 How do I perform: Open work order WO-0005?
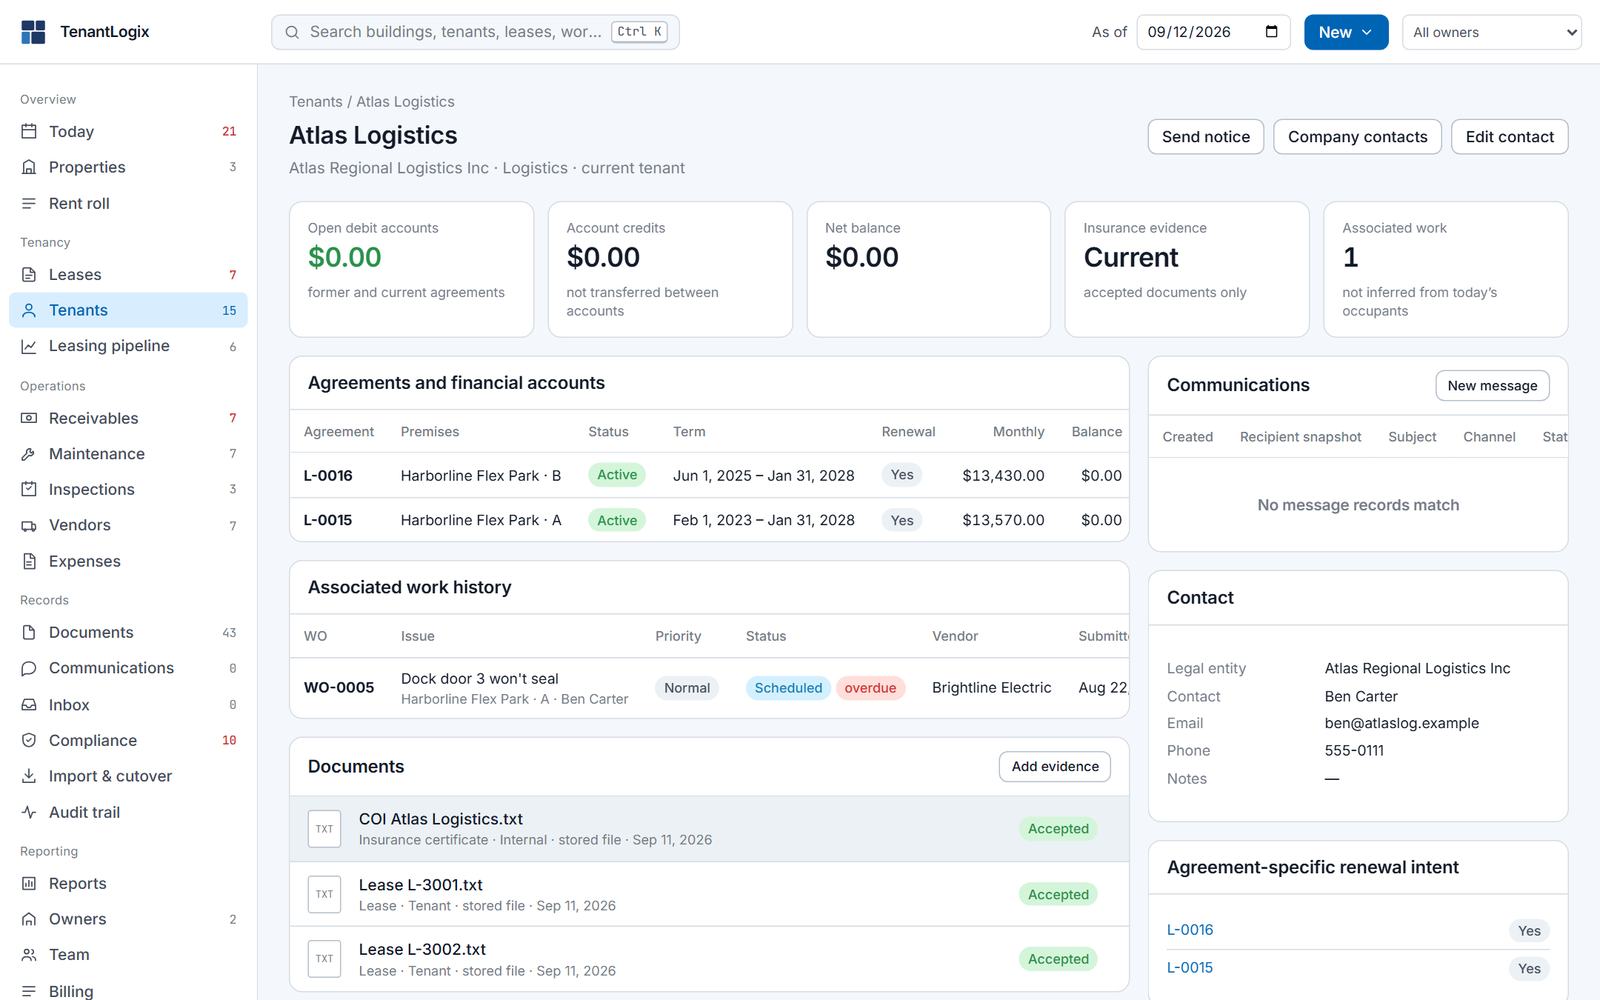pos(709,688)
